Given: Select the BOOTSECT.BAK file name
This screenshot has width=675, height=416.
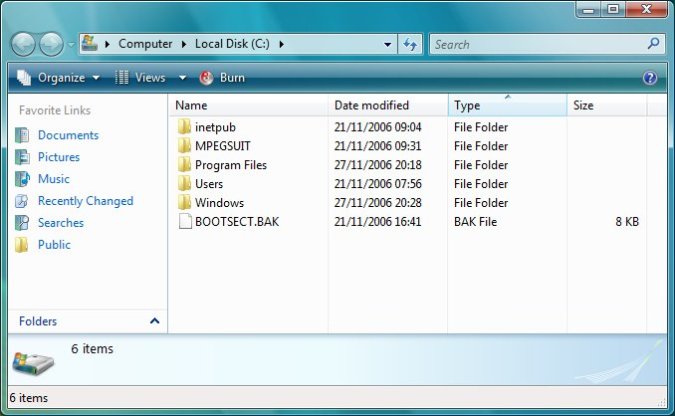Looking at the screenshot, I should point(237,222).
